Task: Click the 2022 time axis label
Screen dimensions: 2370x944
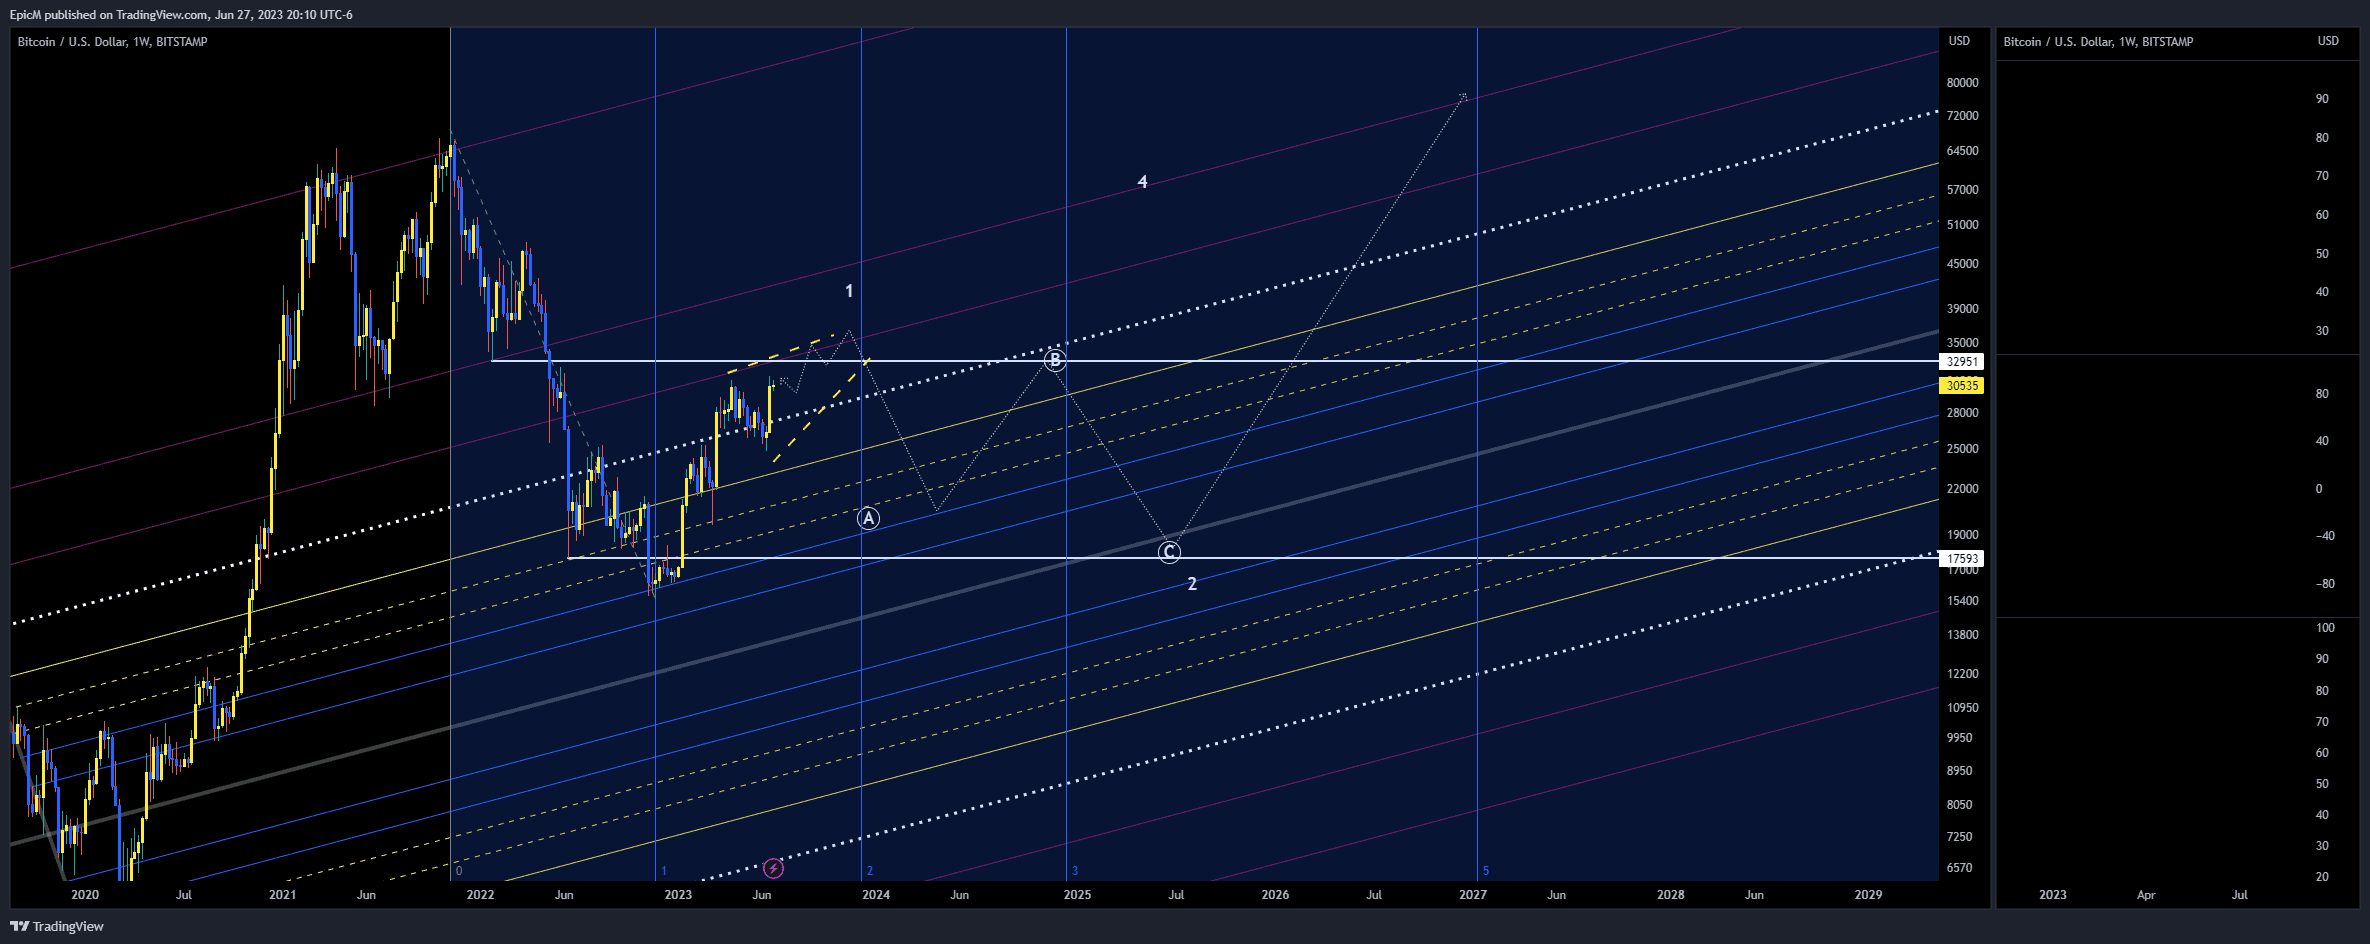Action: point(480,895)
